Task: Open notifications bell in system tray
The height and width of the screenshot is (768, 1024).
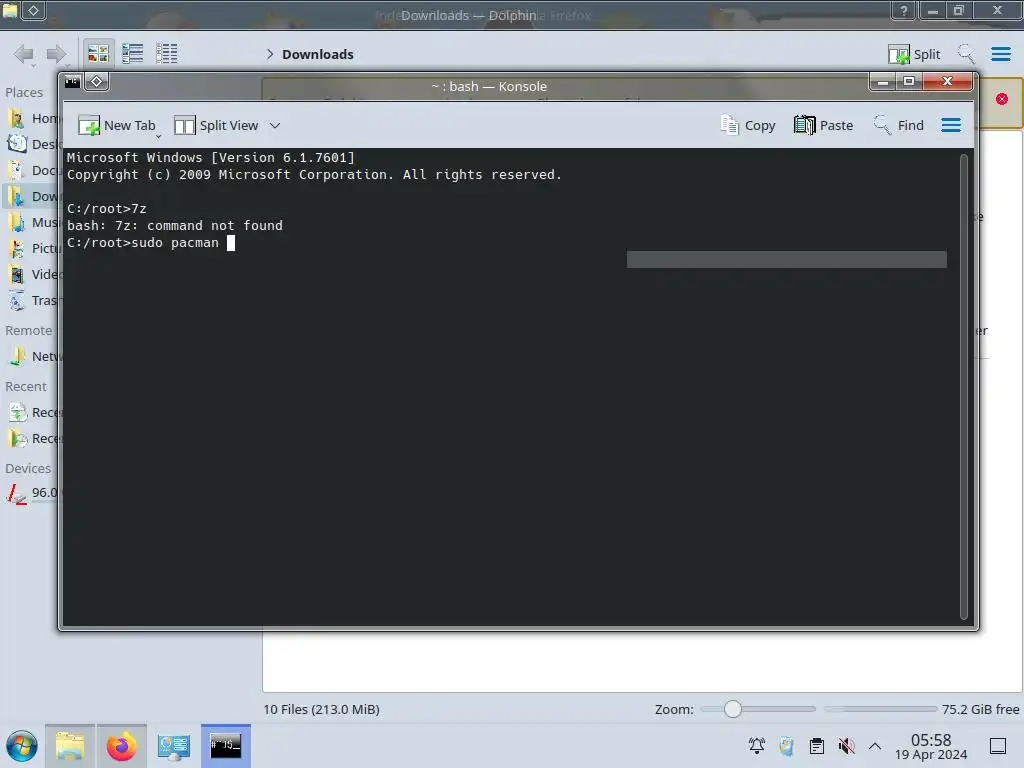Action: point(757,746)
